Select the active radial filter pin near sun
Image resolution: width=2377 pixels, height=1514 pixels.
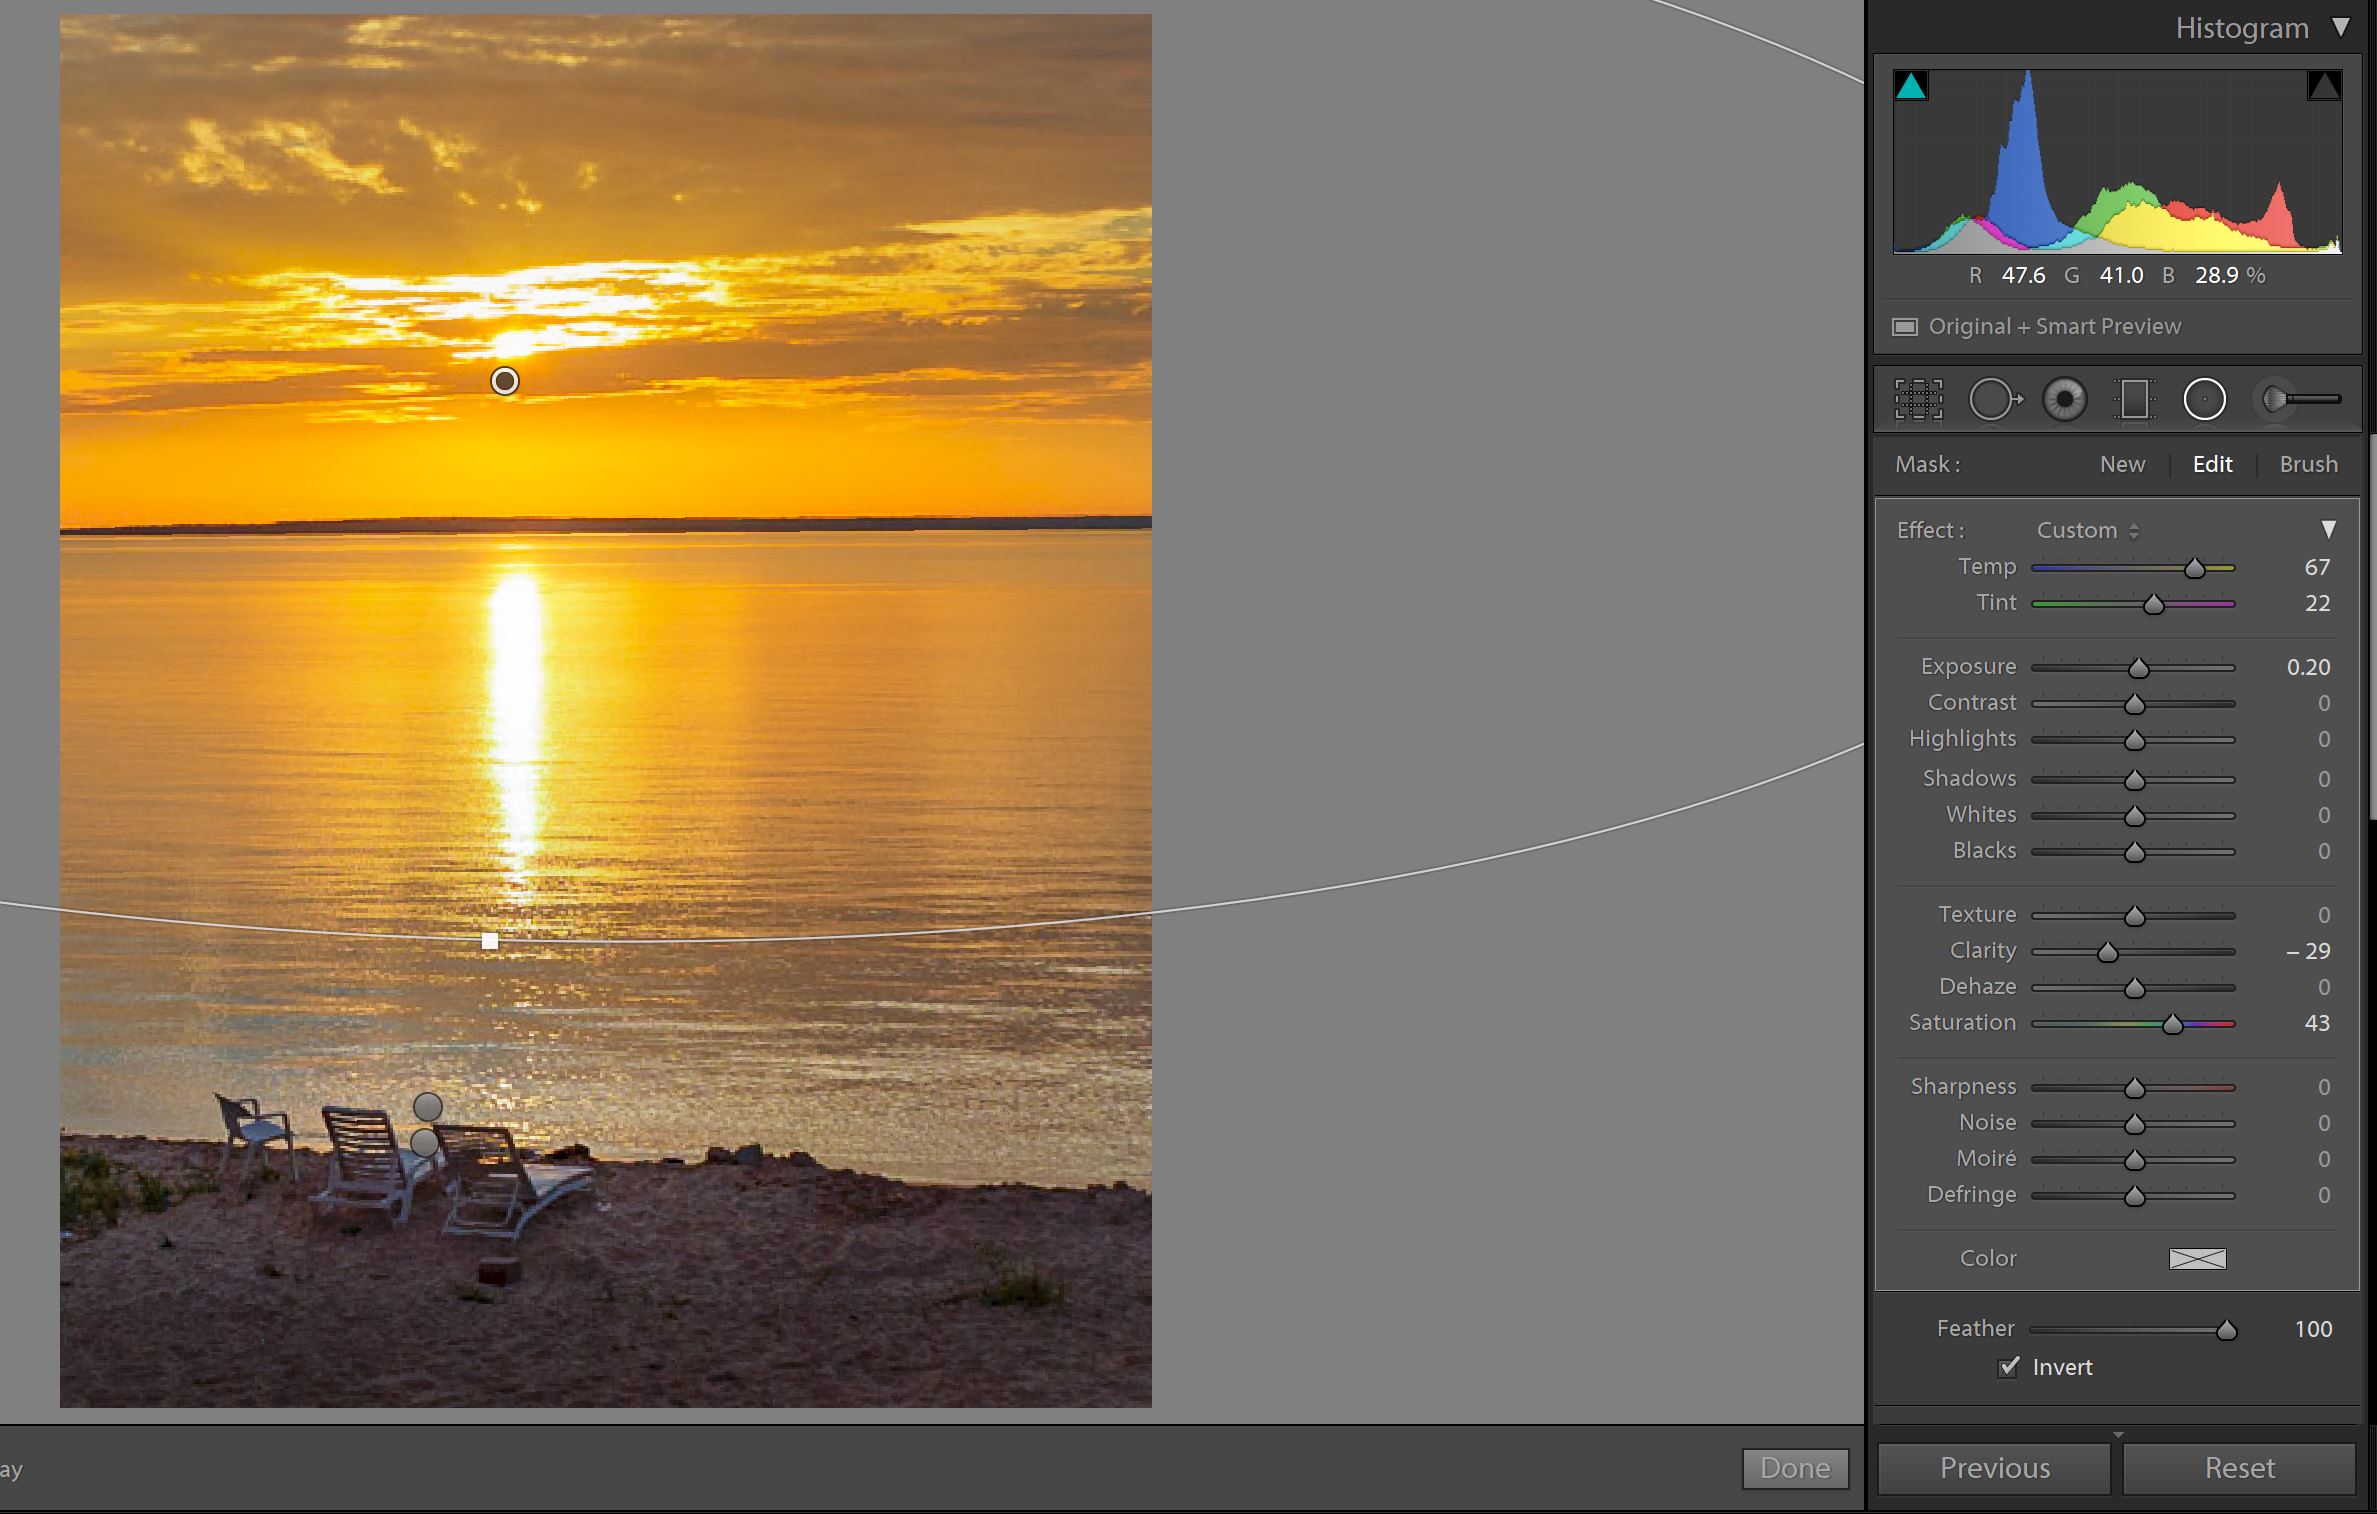click(x=505, y=381)
